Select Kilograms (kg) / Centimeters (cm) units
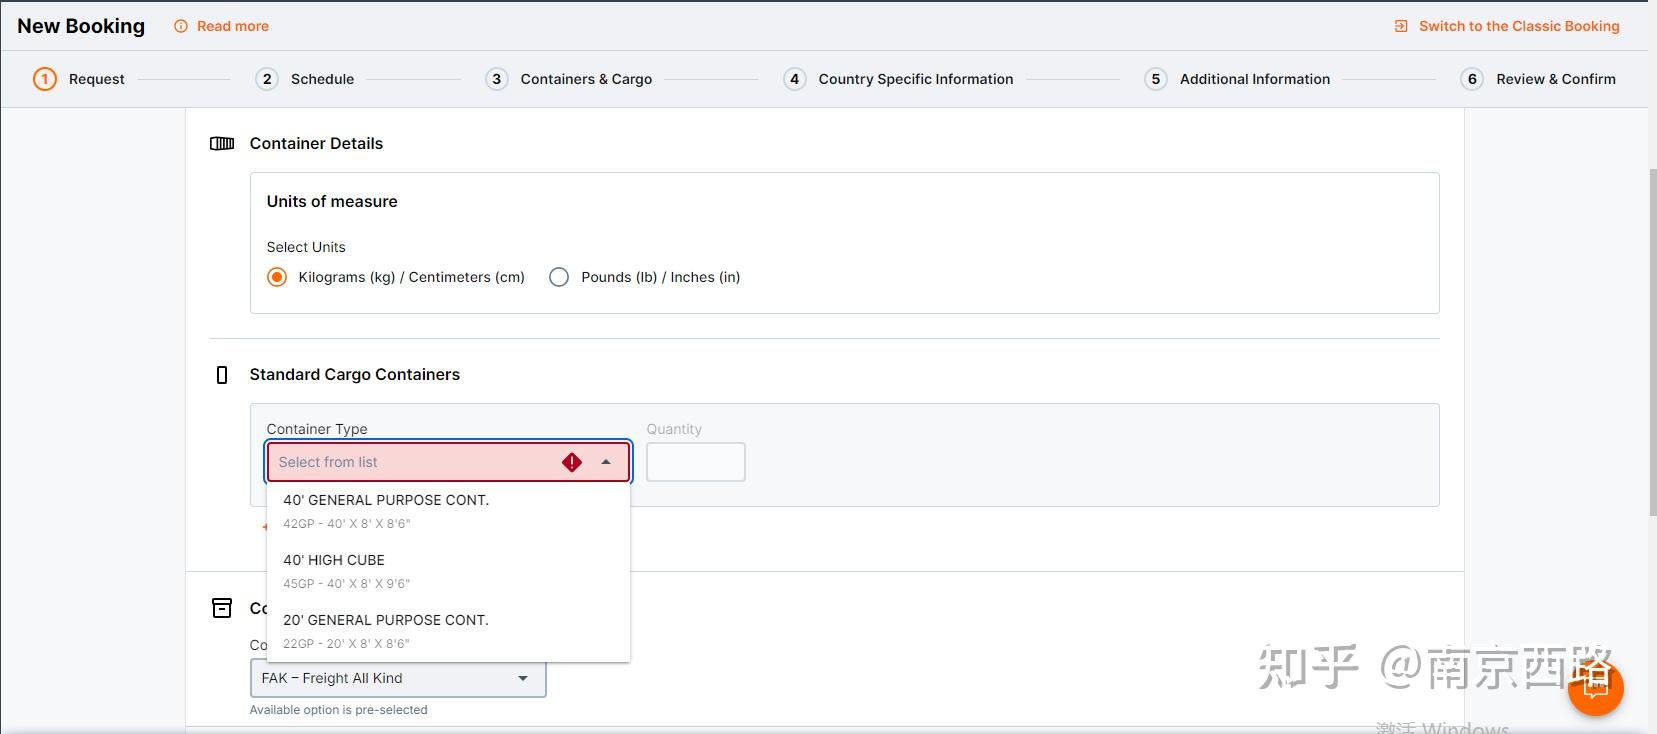 point(277,277)
